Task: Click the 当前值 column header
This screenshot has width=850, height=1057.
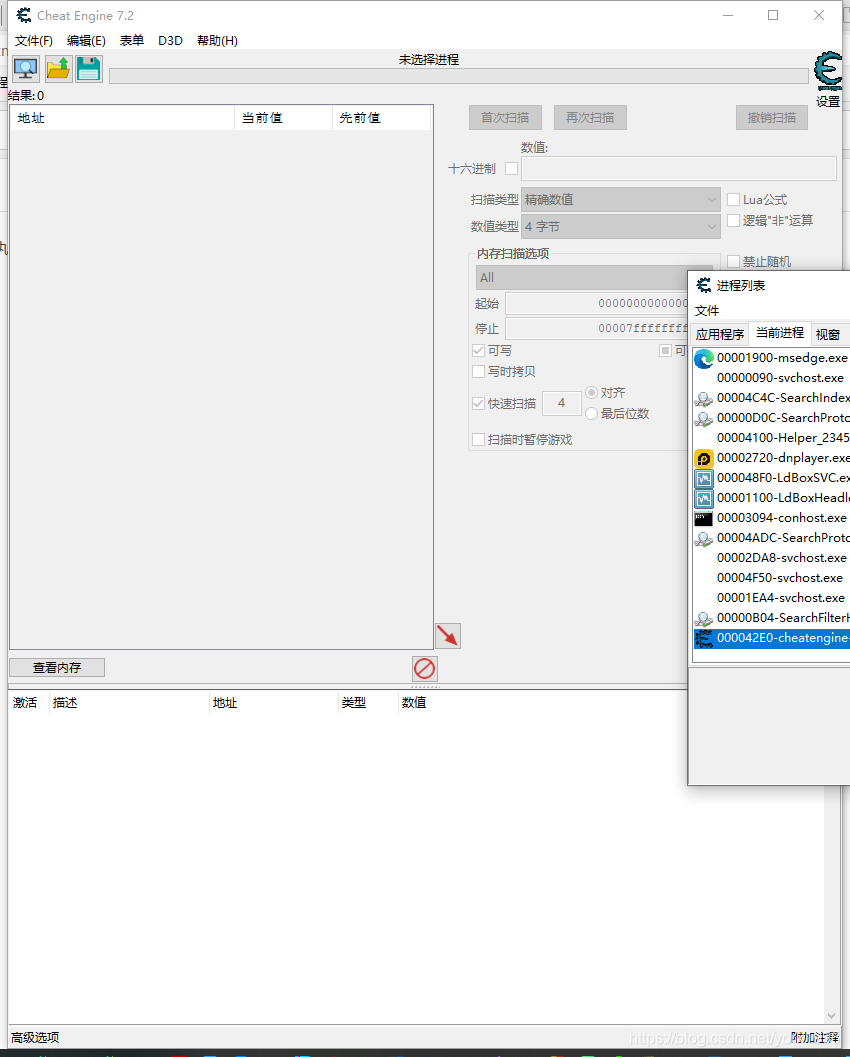Action: [283, 118]
